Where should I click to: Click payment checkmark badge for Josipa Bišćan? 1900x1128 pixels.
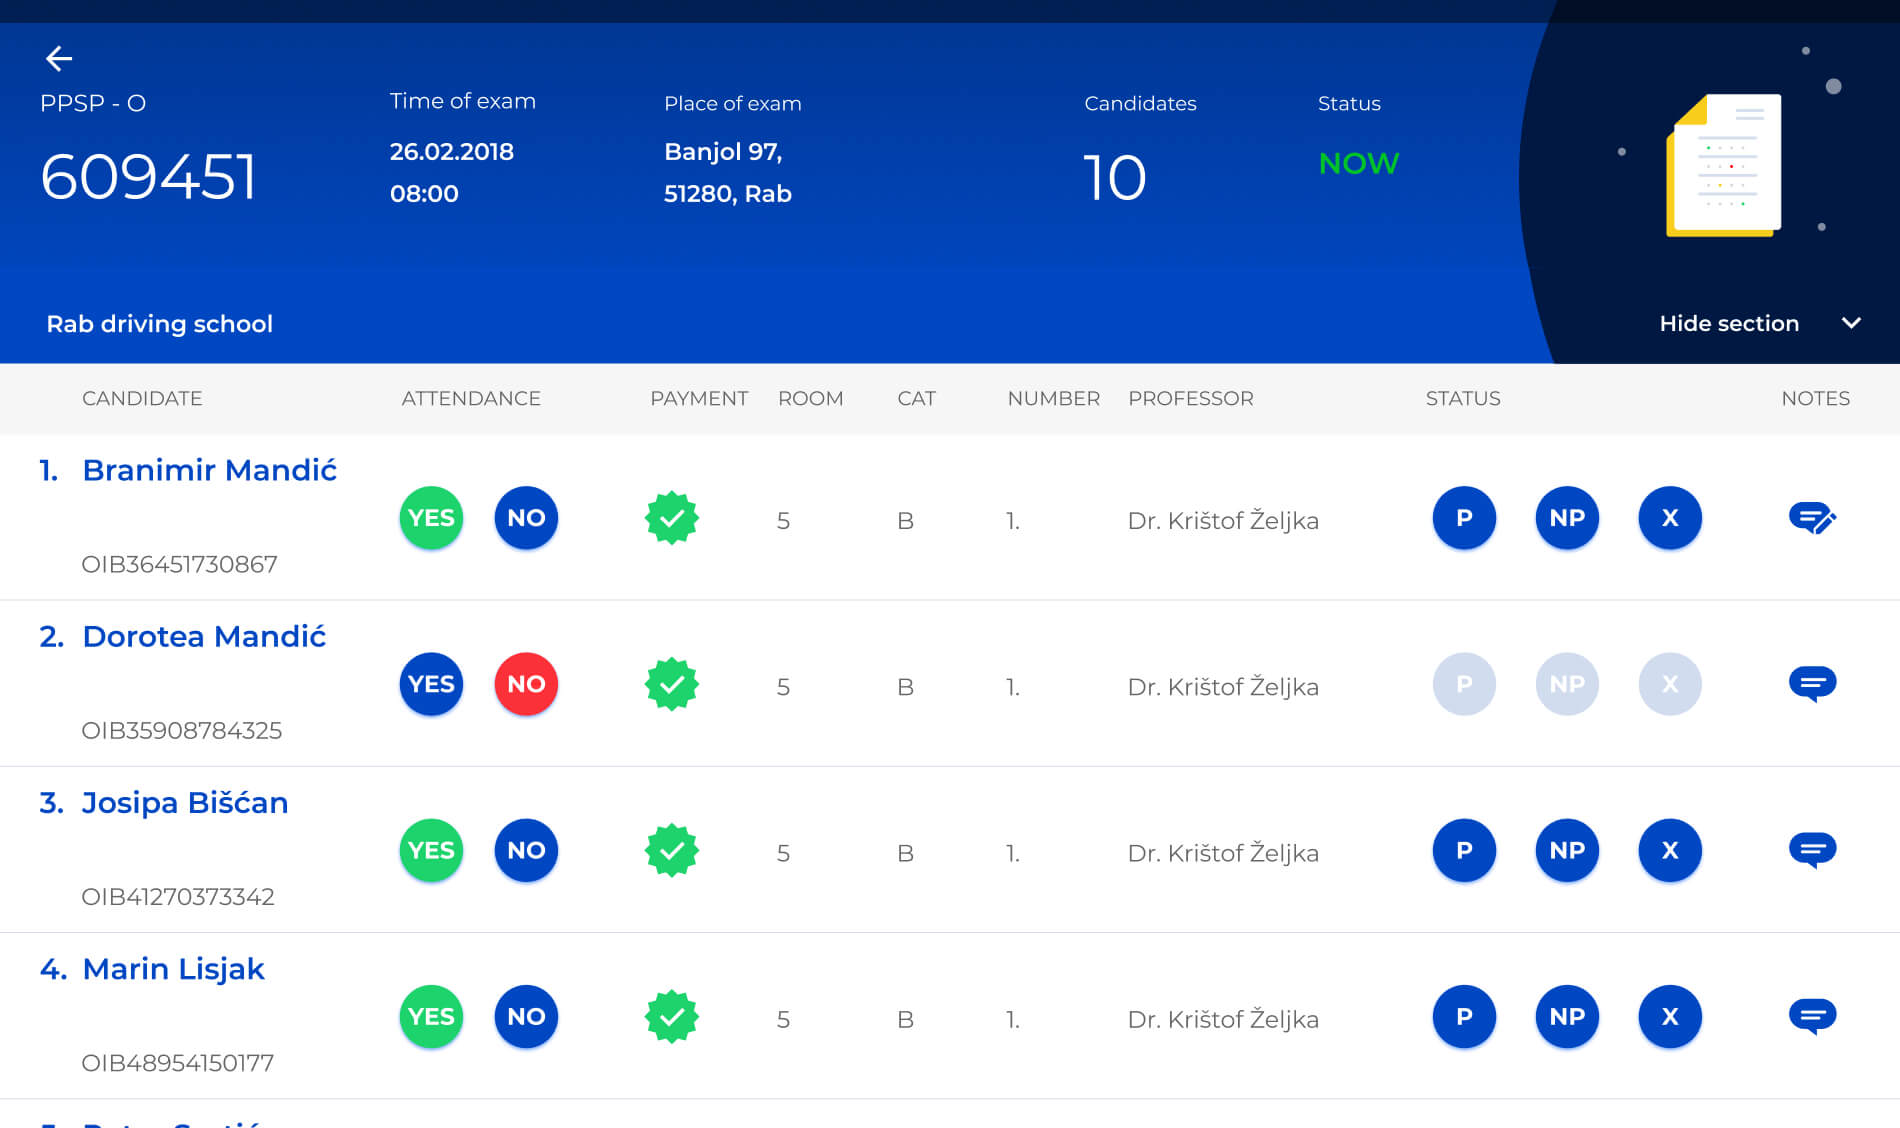(x=672, y=850)
